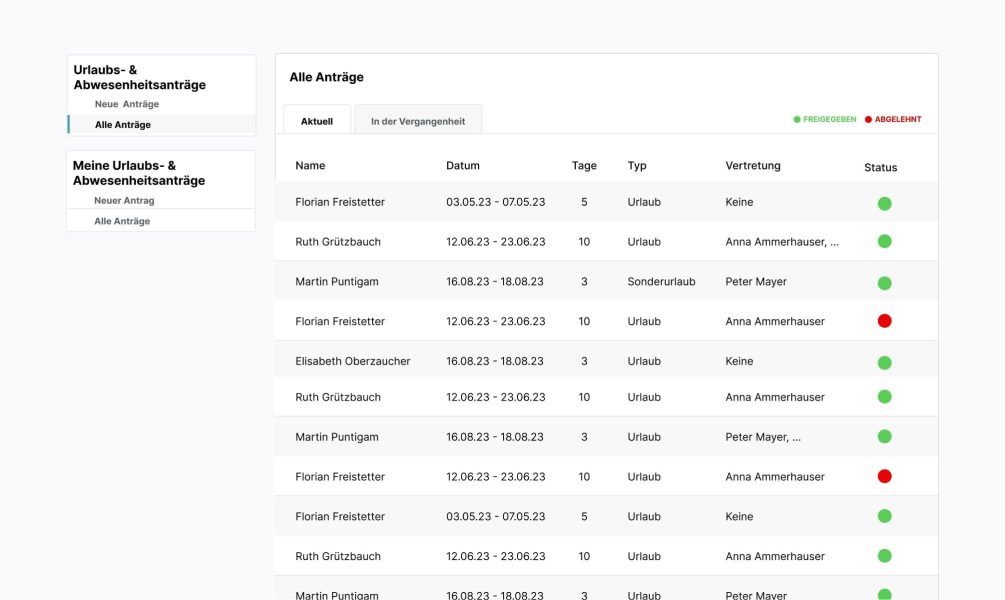Click green status dot for Elisabeth Oberzaucher
Image resolution: width=1005 pixels, height=600 pixels.
click(885, 363)
